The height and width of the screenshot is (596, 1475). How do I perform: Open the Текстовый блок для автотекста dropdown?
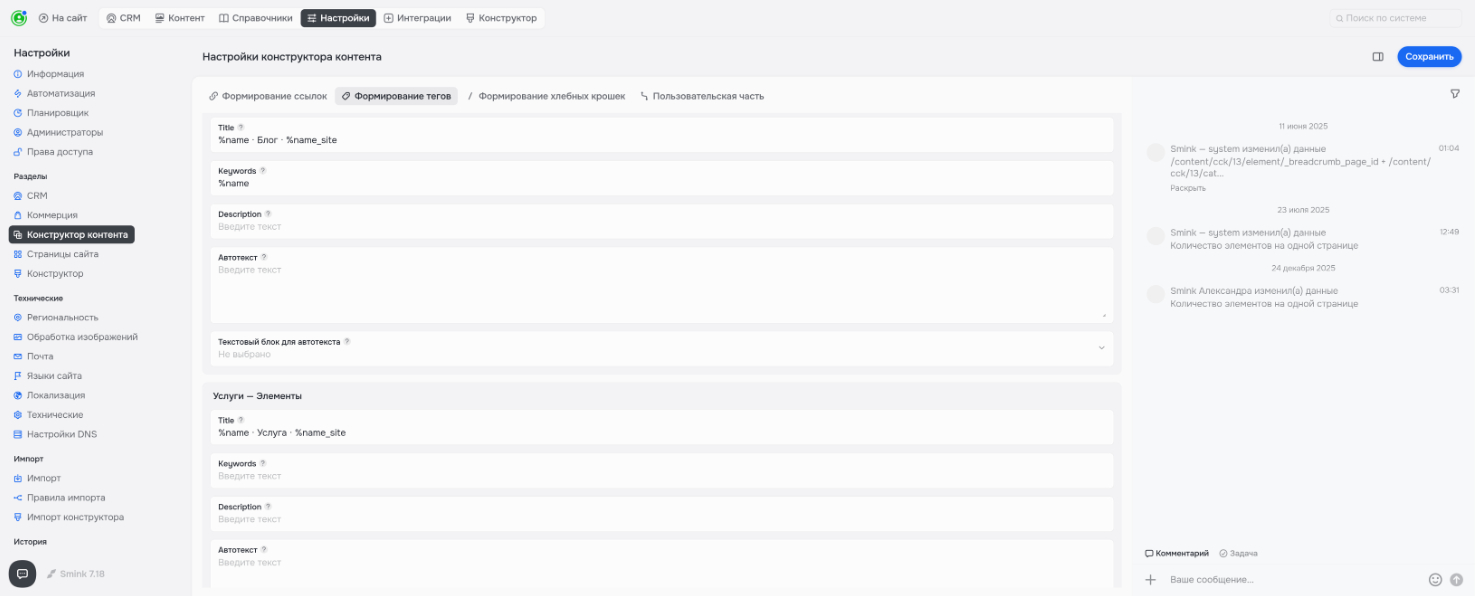coord(661,348)
